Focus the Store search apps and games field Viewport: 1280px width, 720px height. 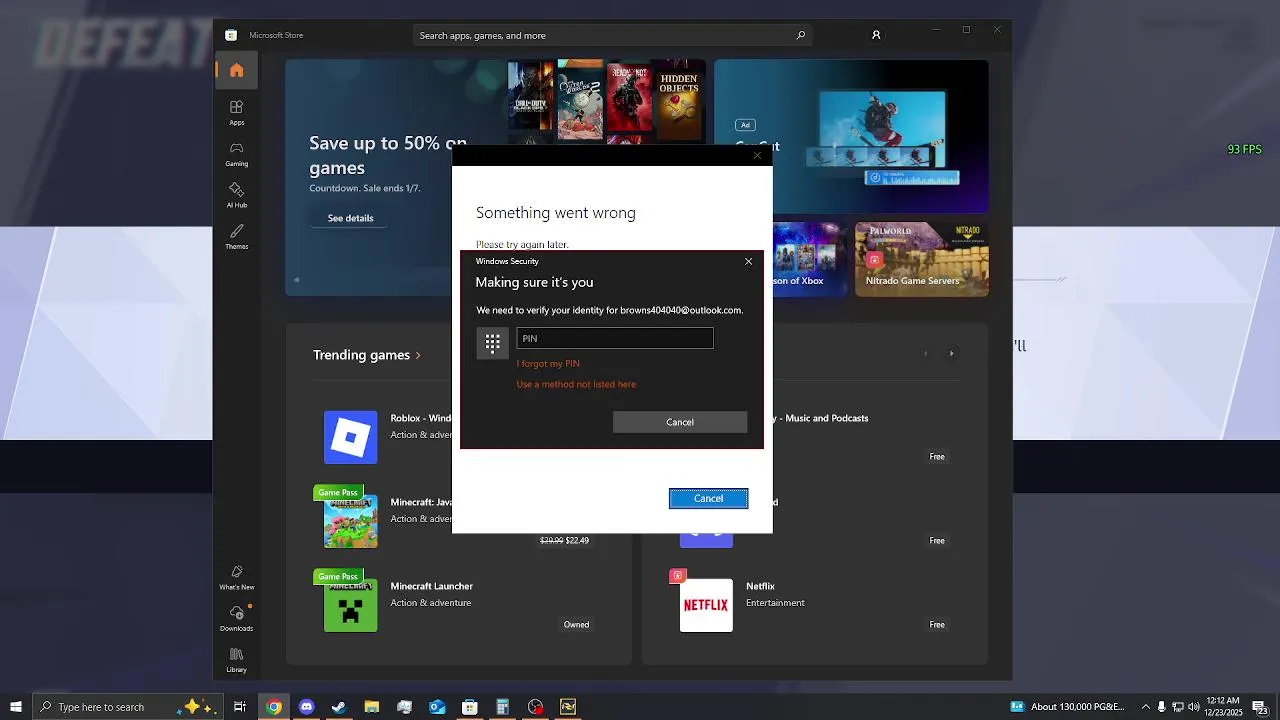click(x=612, y=35)
